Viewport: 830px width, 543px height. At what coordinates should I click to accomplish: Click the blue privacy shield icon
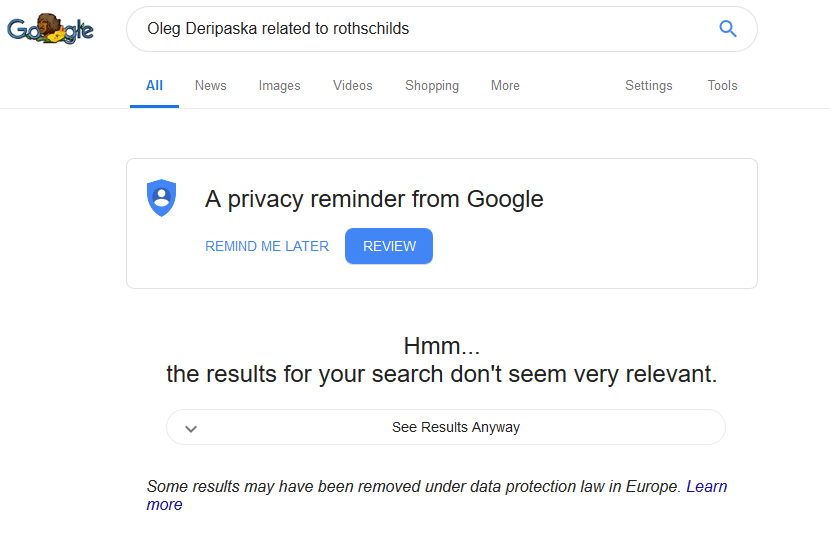[161, 198]
